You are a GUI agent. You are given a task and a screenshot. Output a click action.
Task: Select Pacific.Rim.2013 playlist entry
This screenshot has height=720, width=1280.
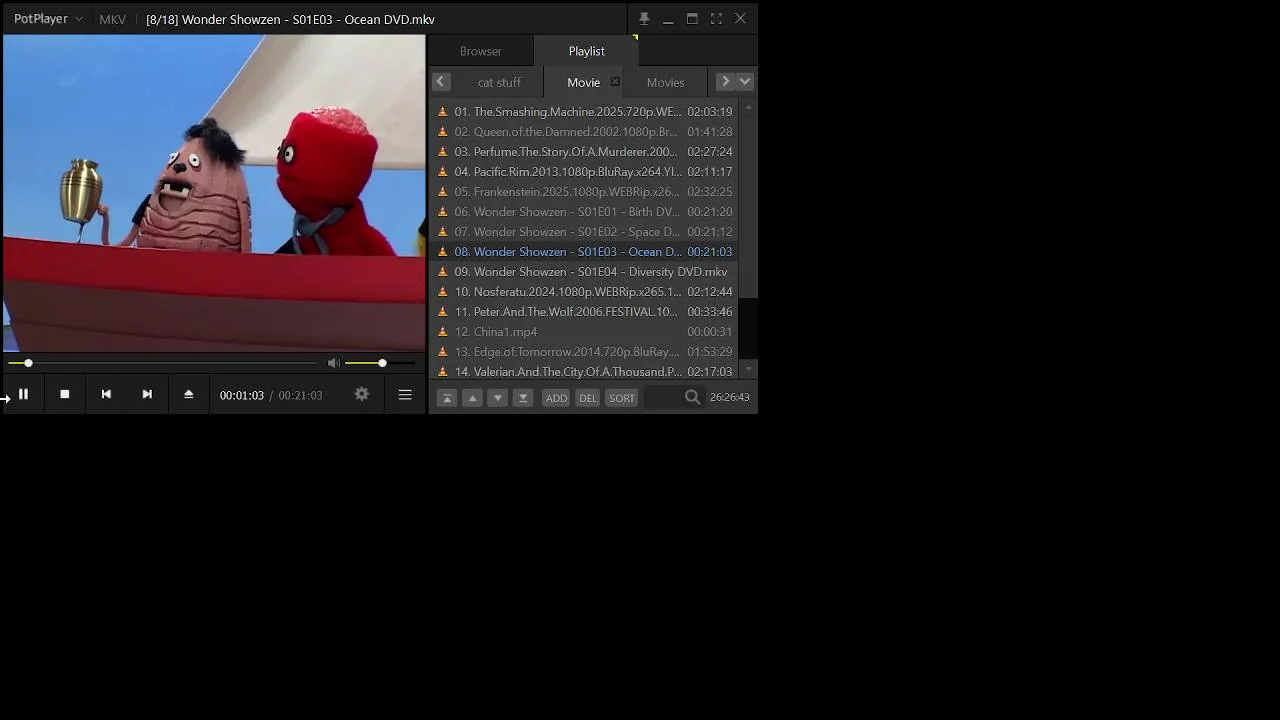pos(584,172)
